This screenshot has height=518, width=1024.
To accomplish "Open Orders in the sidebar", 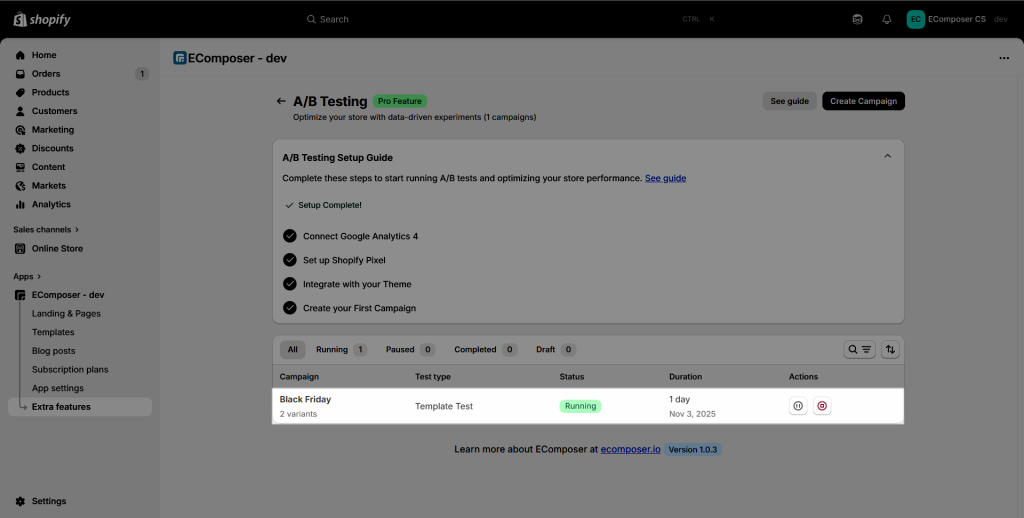I will pos(46,74).
